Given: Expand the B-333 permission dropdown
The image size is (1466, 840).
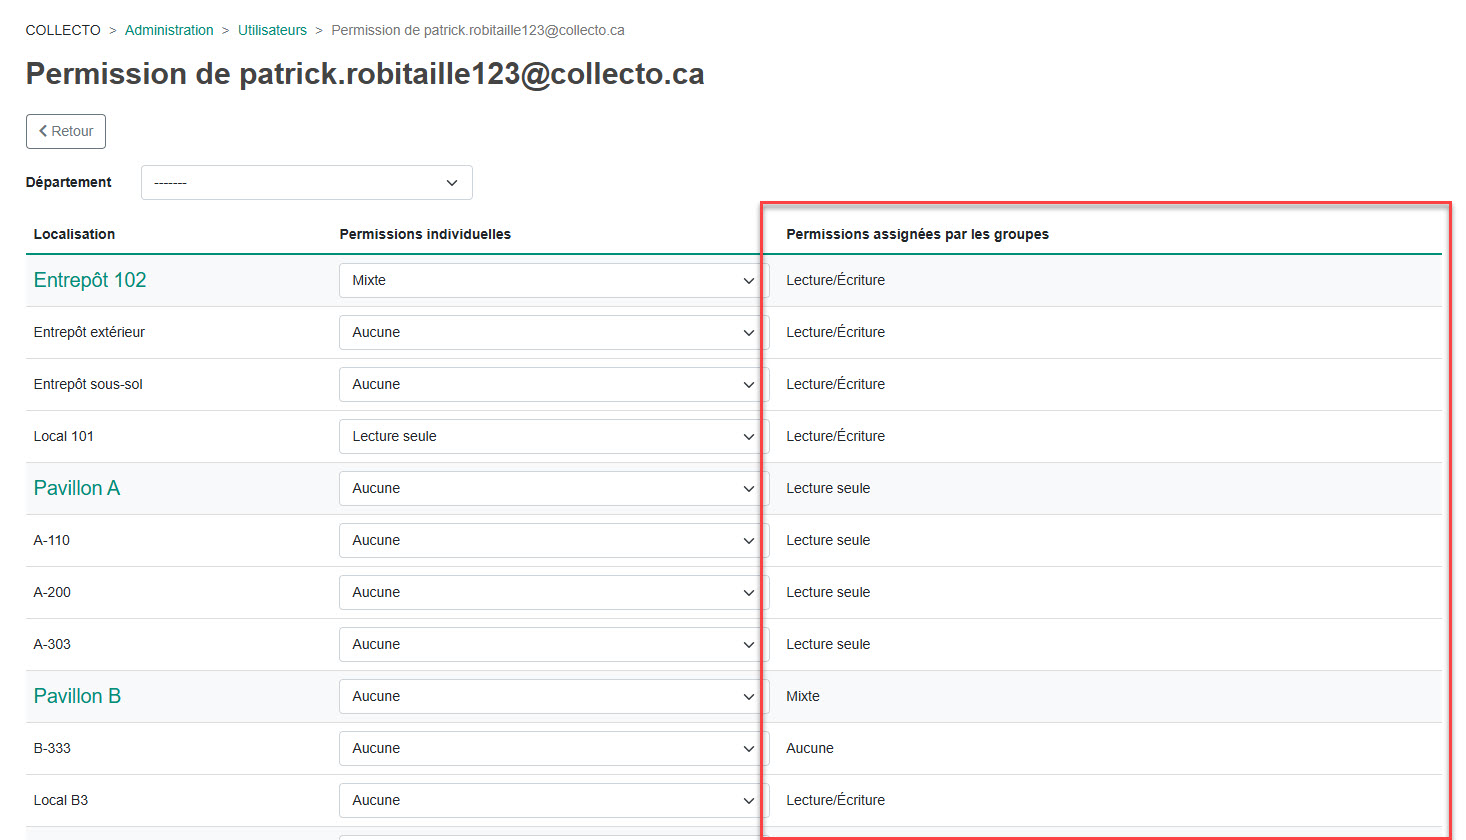Looking at the screenshot, I should pos(553,749).
